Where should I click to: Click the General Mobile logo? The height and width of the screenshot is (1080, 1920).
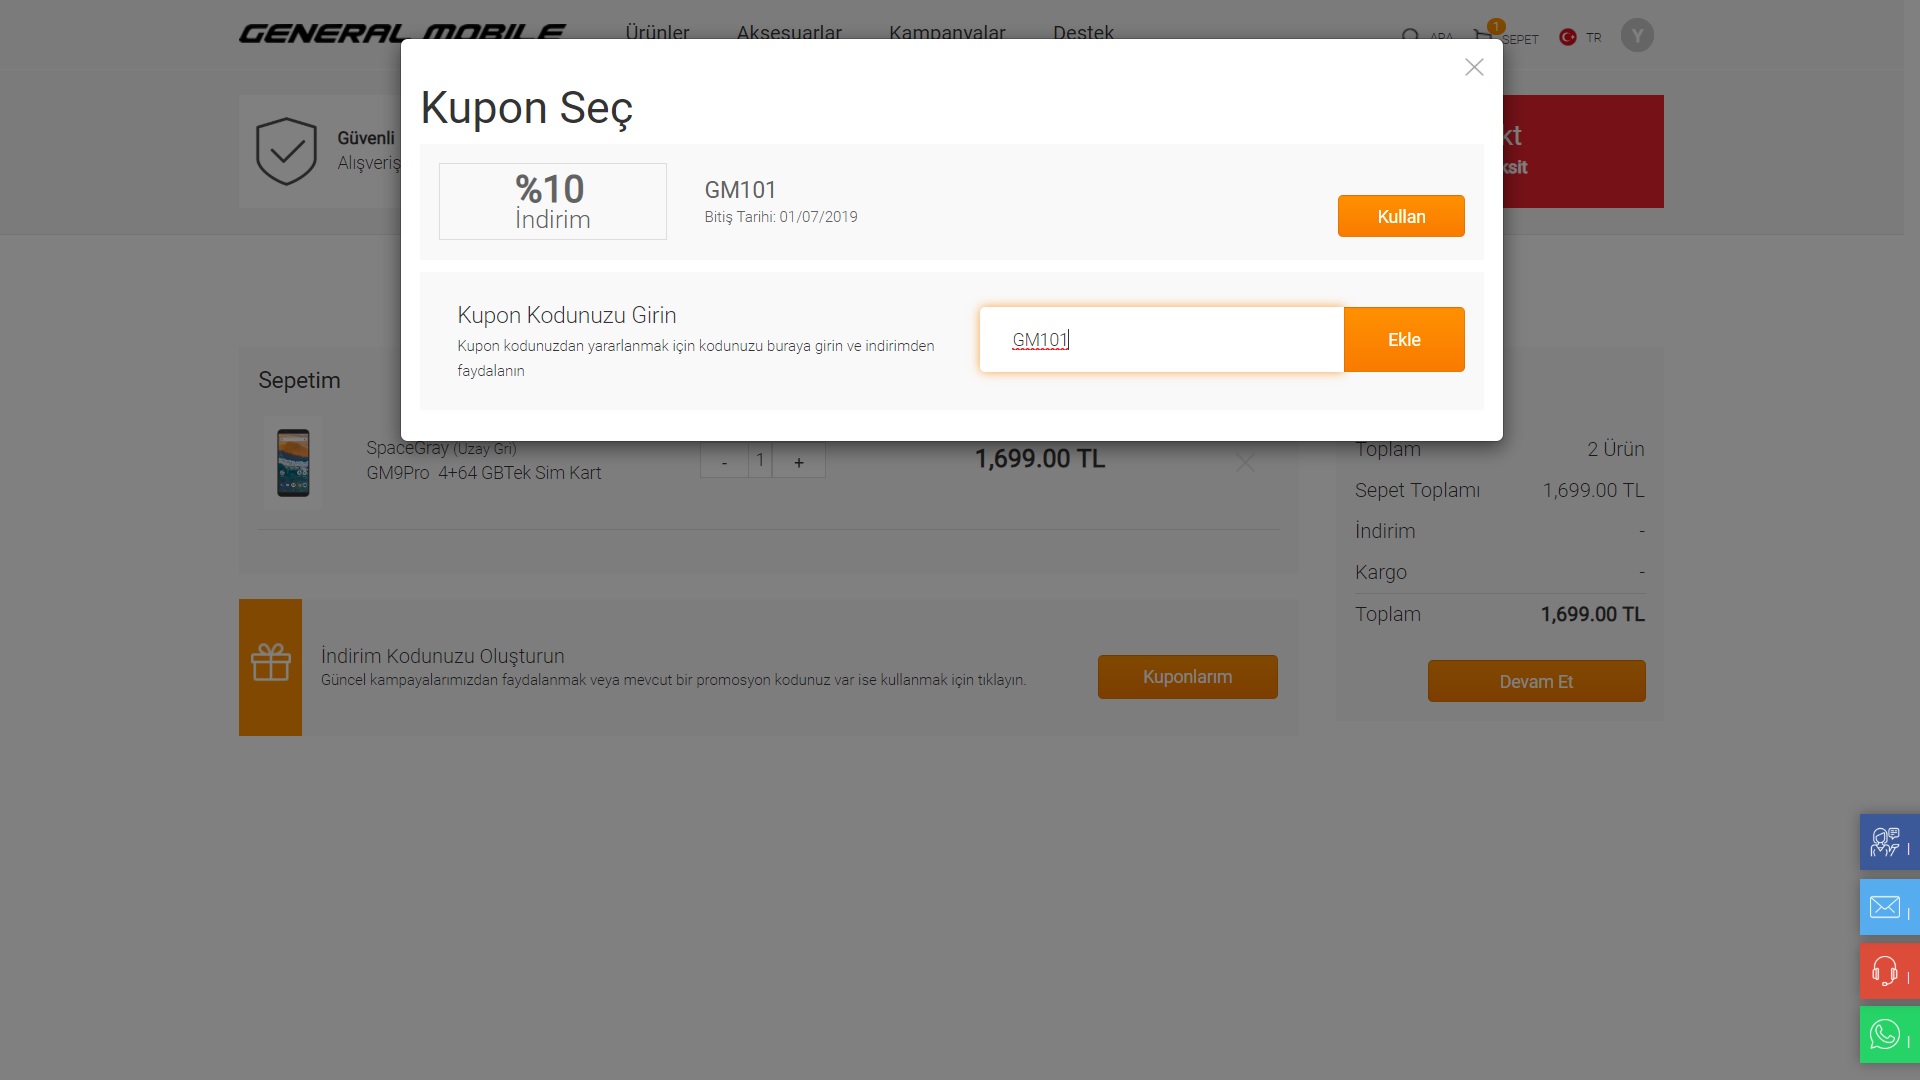402,33
